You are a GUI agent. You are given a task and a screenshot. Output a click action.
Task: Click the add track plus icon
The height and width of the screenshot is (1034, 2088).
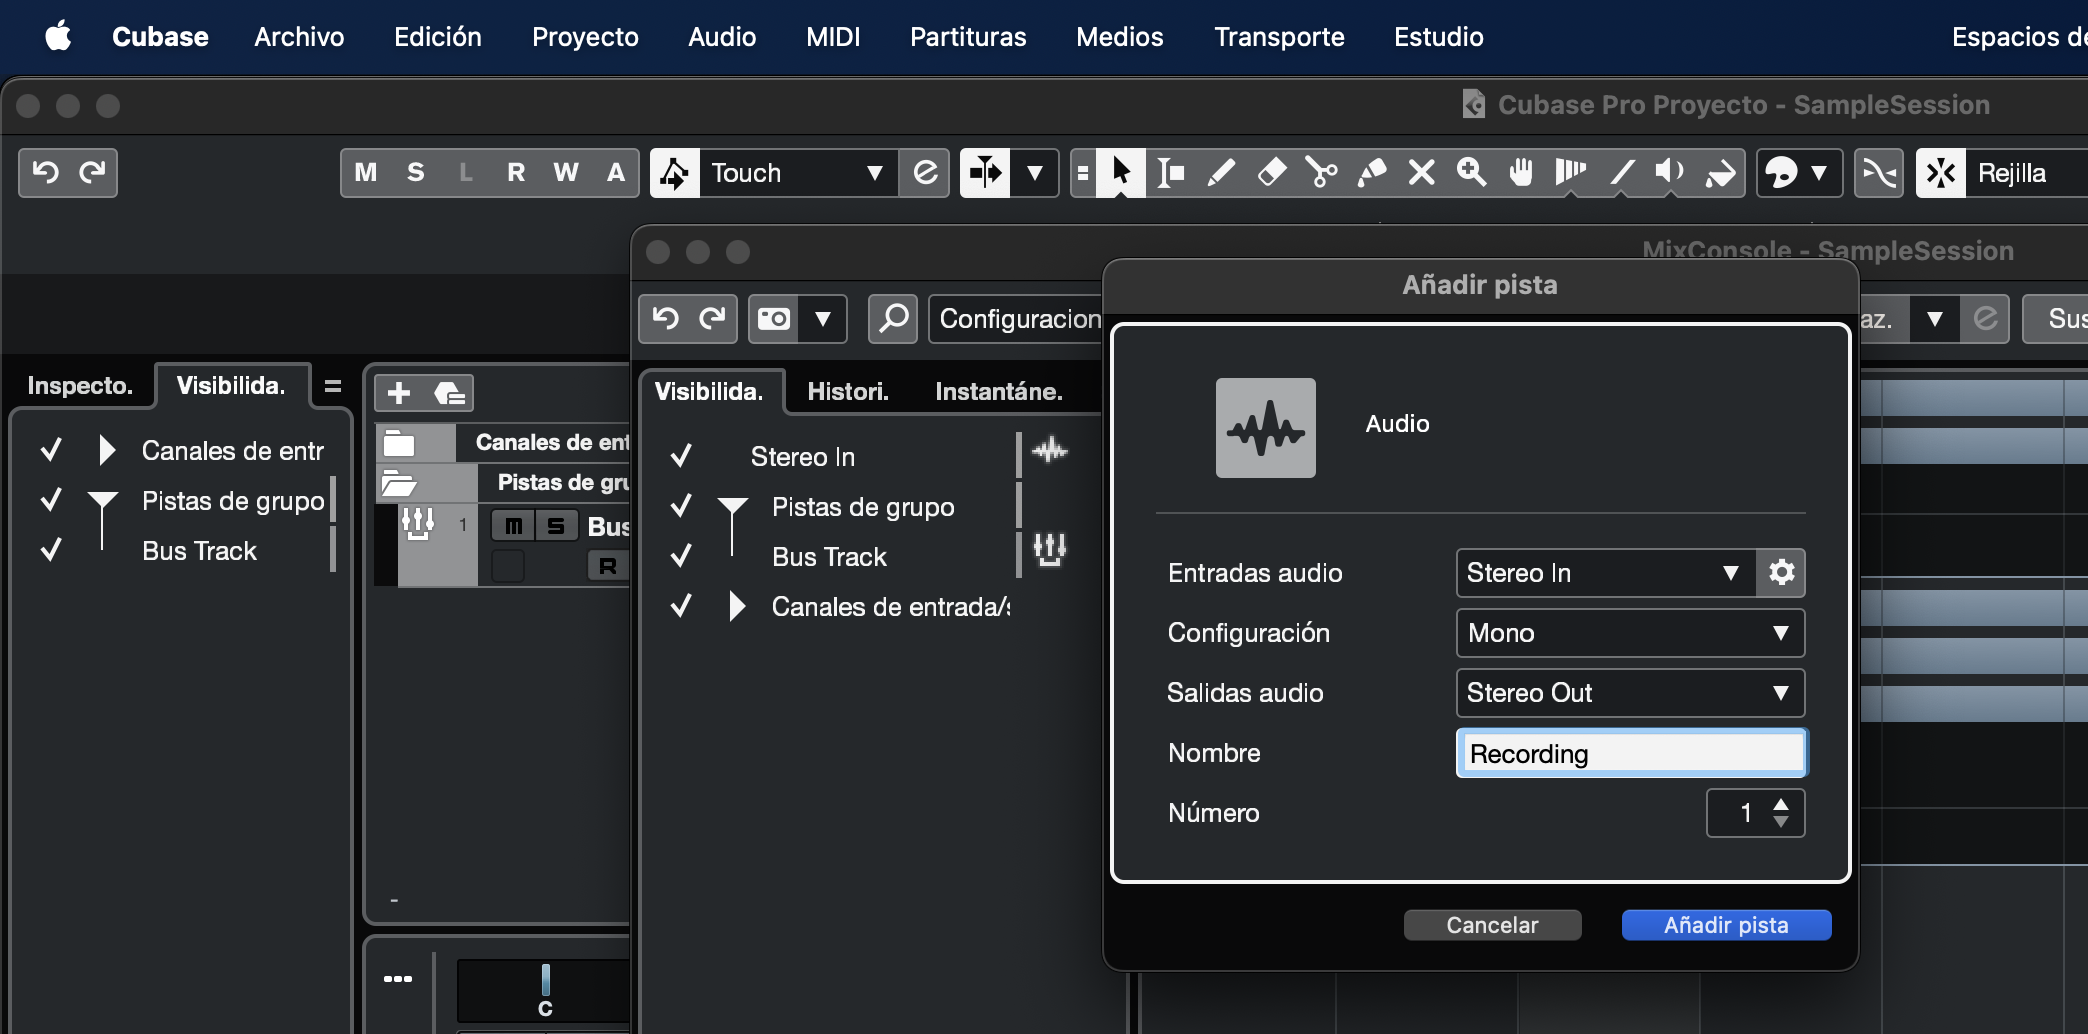pos(399,393)
